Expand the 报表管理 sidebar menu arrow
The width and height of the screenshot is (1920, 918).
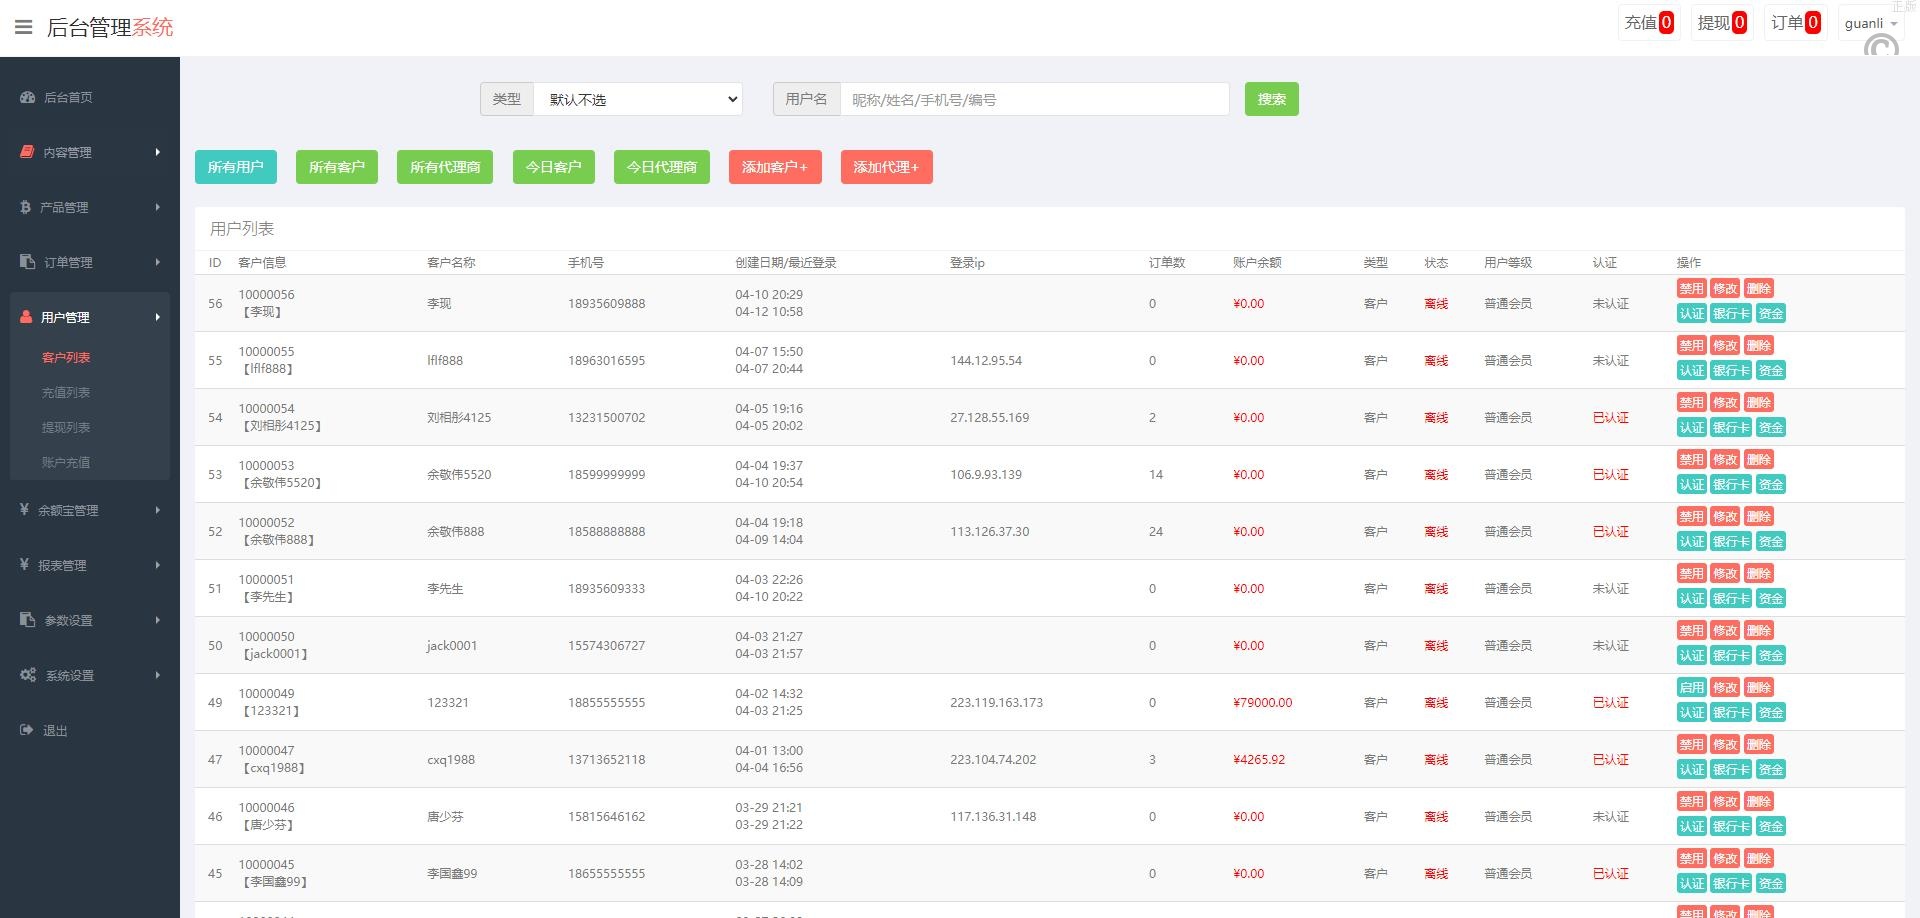157,565
